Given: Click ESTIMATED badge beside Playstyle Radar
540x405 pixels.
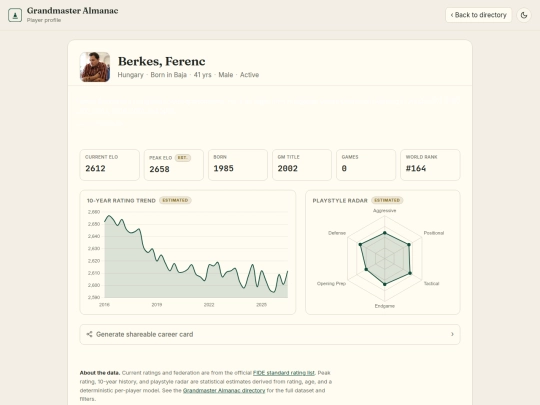Looking at the screenshot, I should click(x=387, y=200).
